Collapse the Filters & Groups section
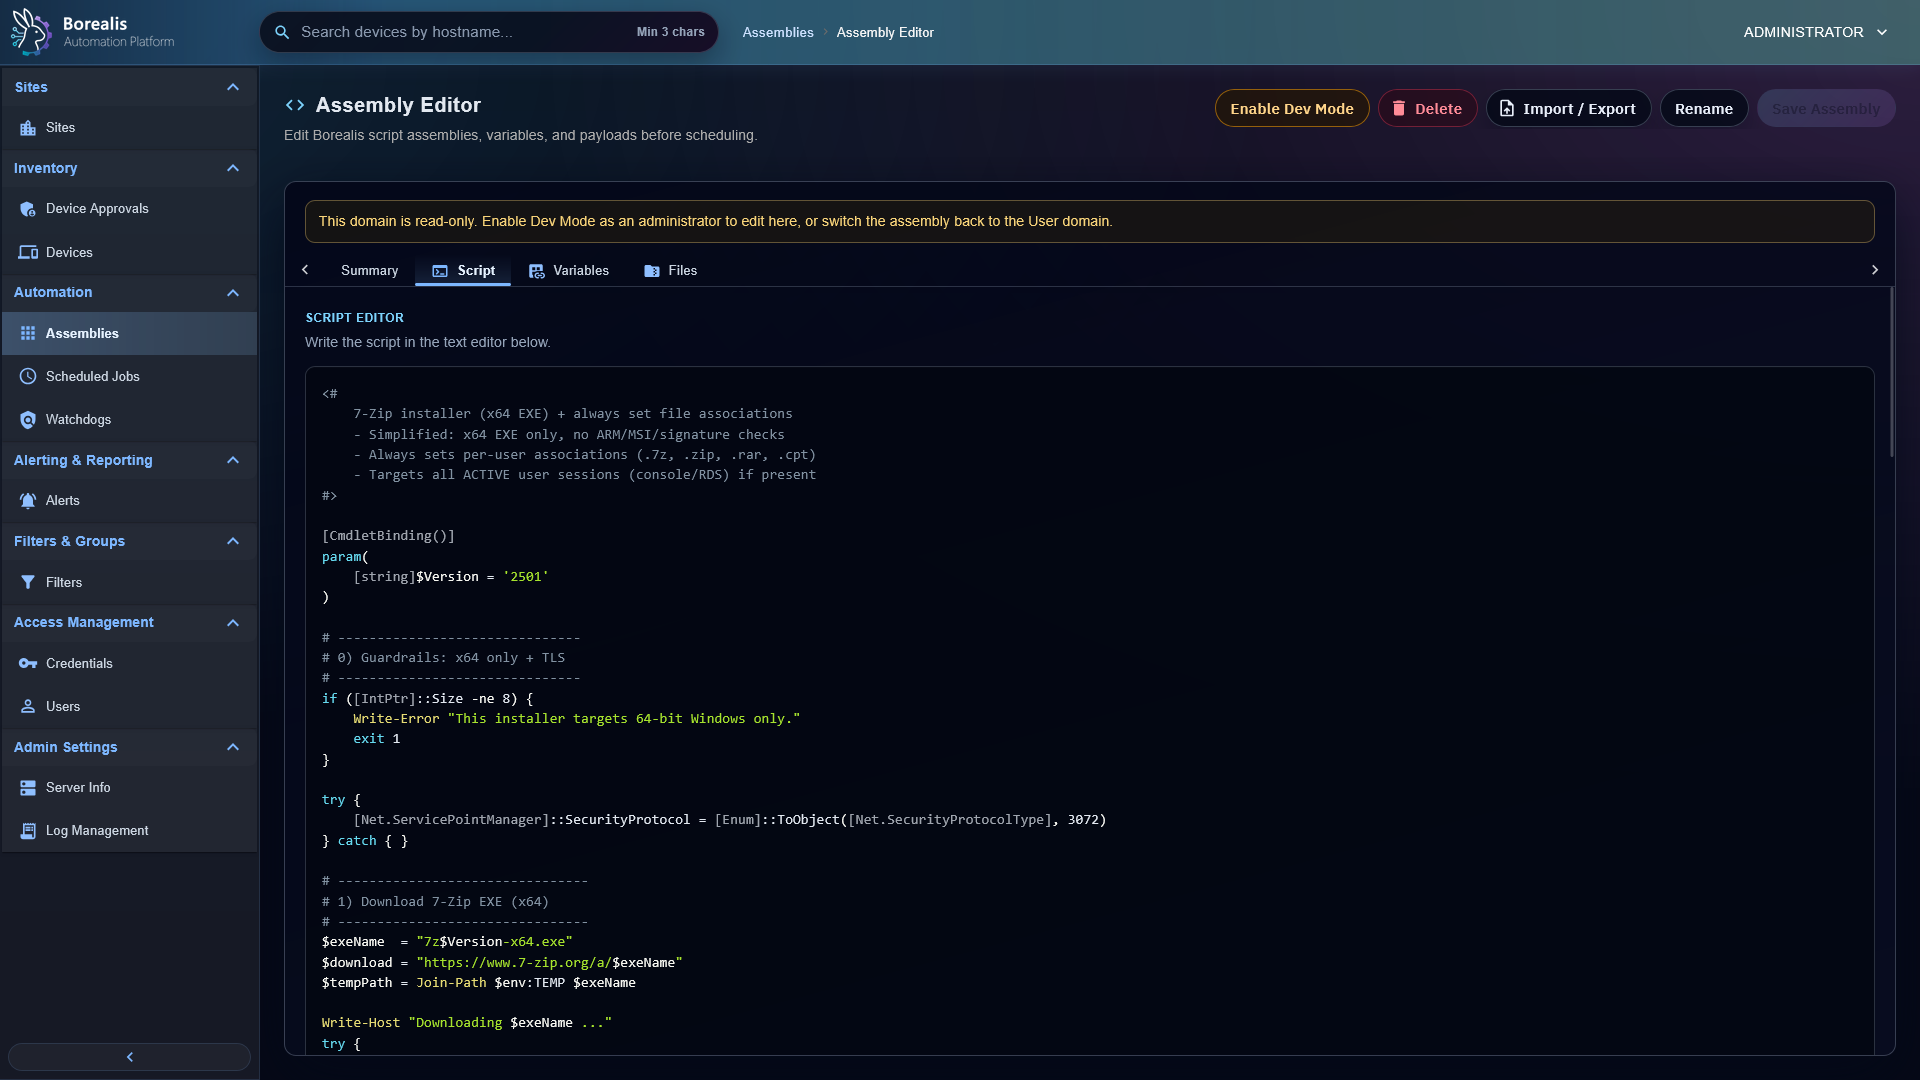 [x=233, y=541]
